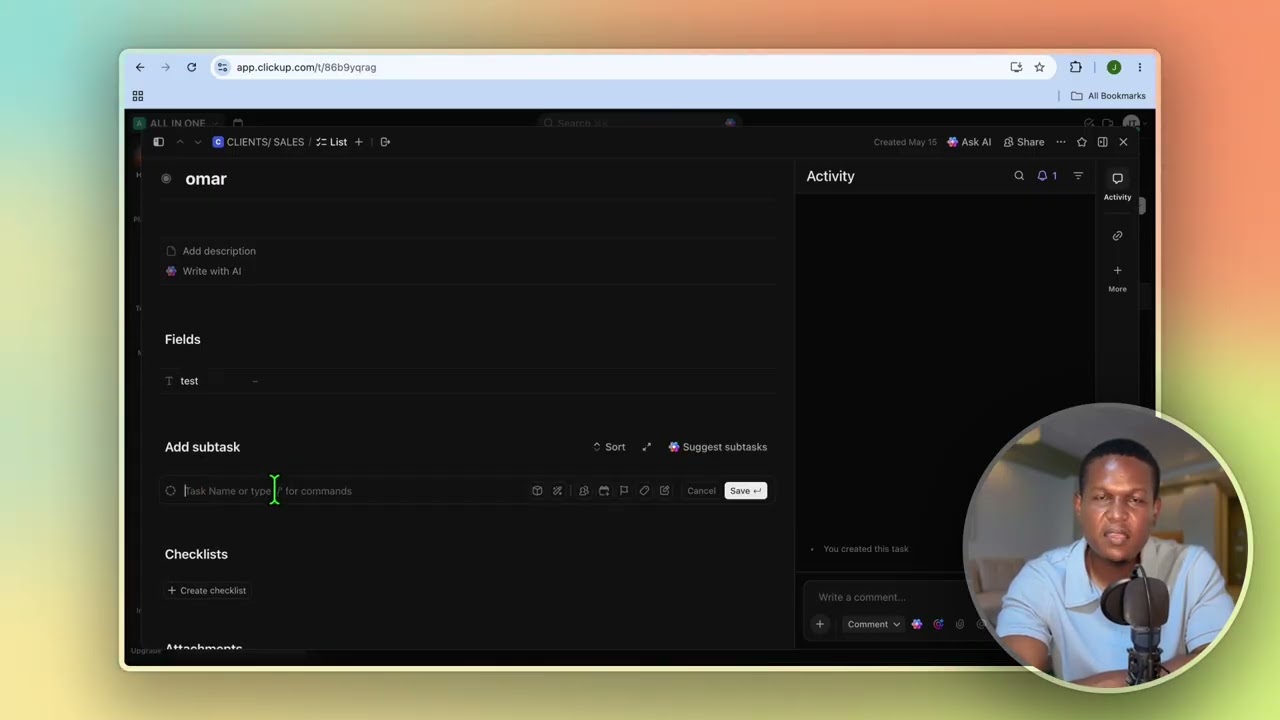Open the links relationship icon in side rail
1280x720 pixels.
(1117, 236)
